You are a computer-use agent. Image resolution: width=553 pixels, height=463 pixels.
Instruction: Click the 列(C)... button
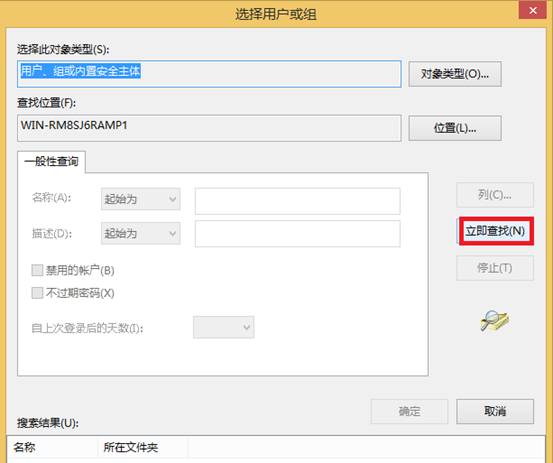tap(495, 195)
